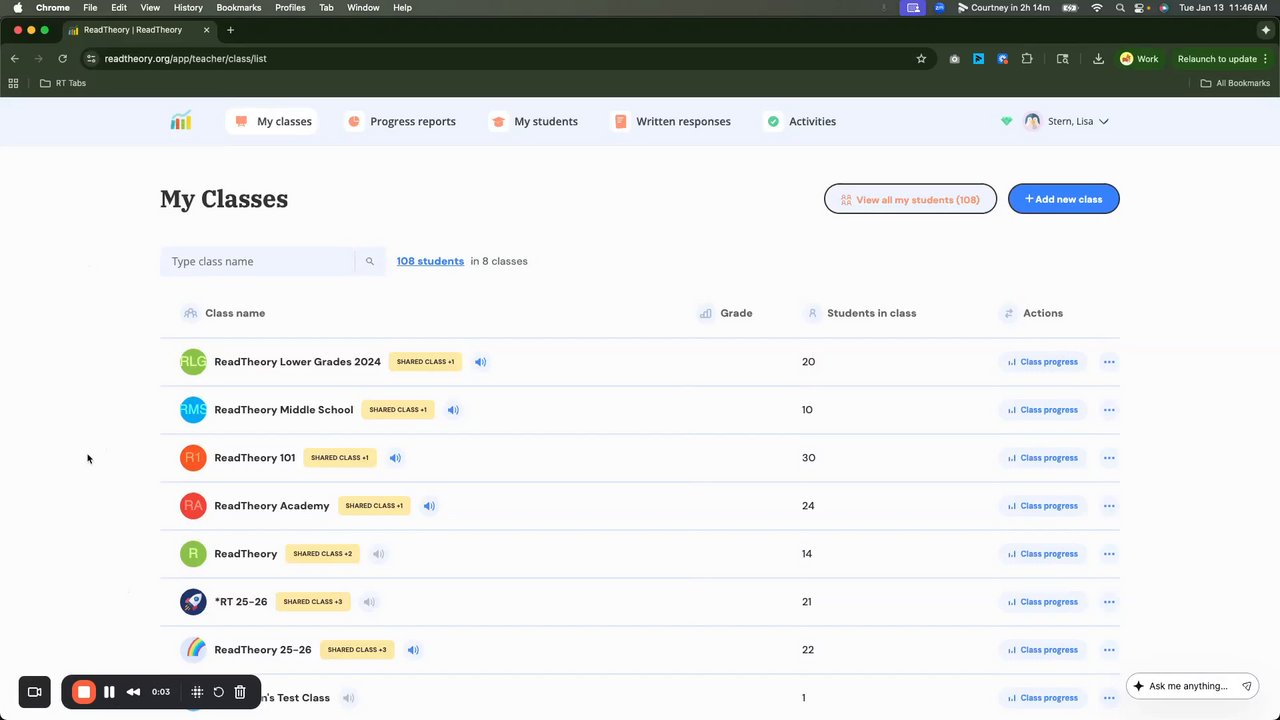1280x720 pixels.
Task: Expand the Stern, Lisa account menu
Action: (1067, 121)
